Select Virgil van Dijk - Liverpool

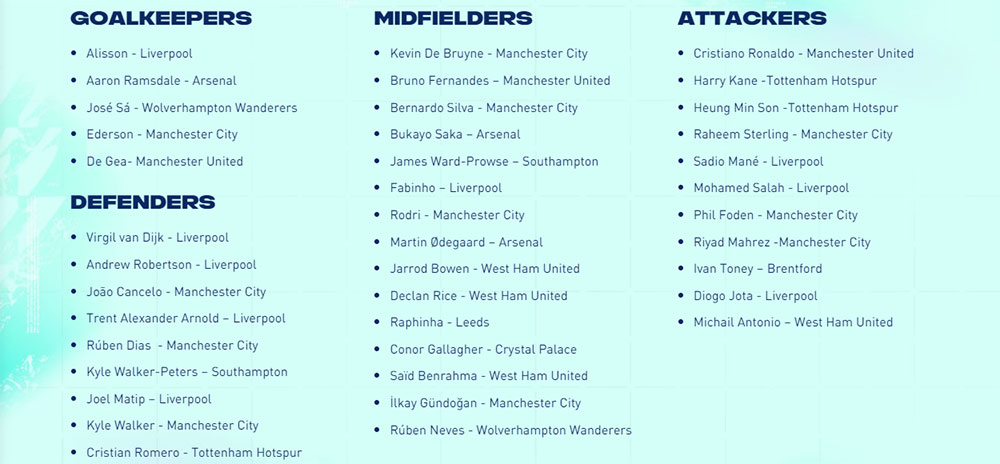(x=158, y=238)
